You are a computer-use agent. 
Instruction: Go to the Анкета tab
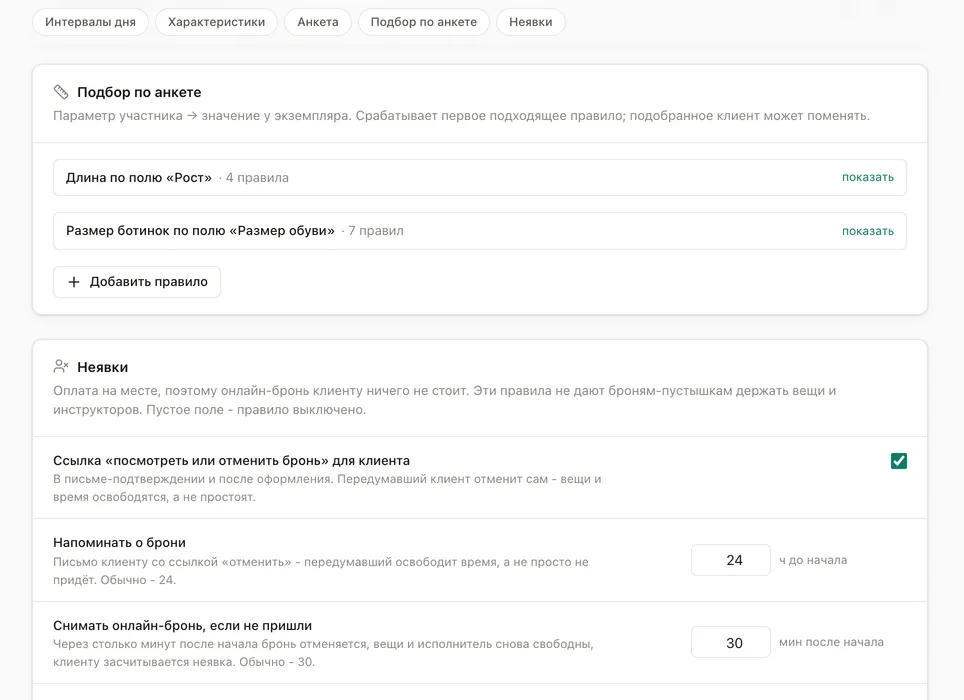[x=318, y=22]
